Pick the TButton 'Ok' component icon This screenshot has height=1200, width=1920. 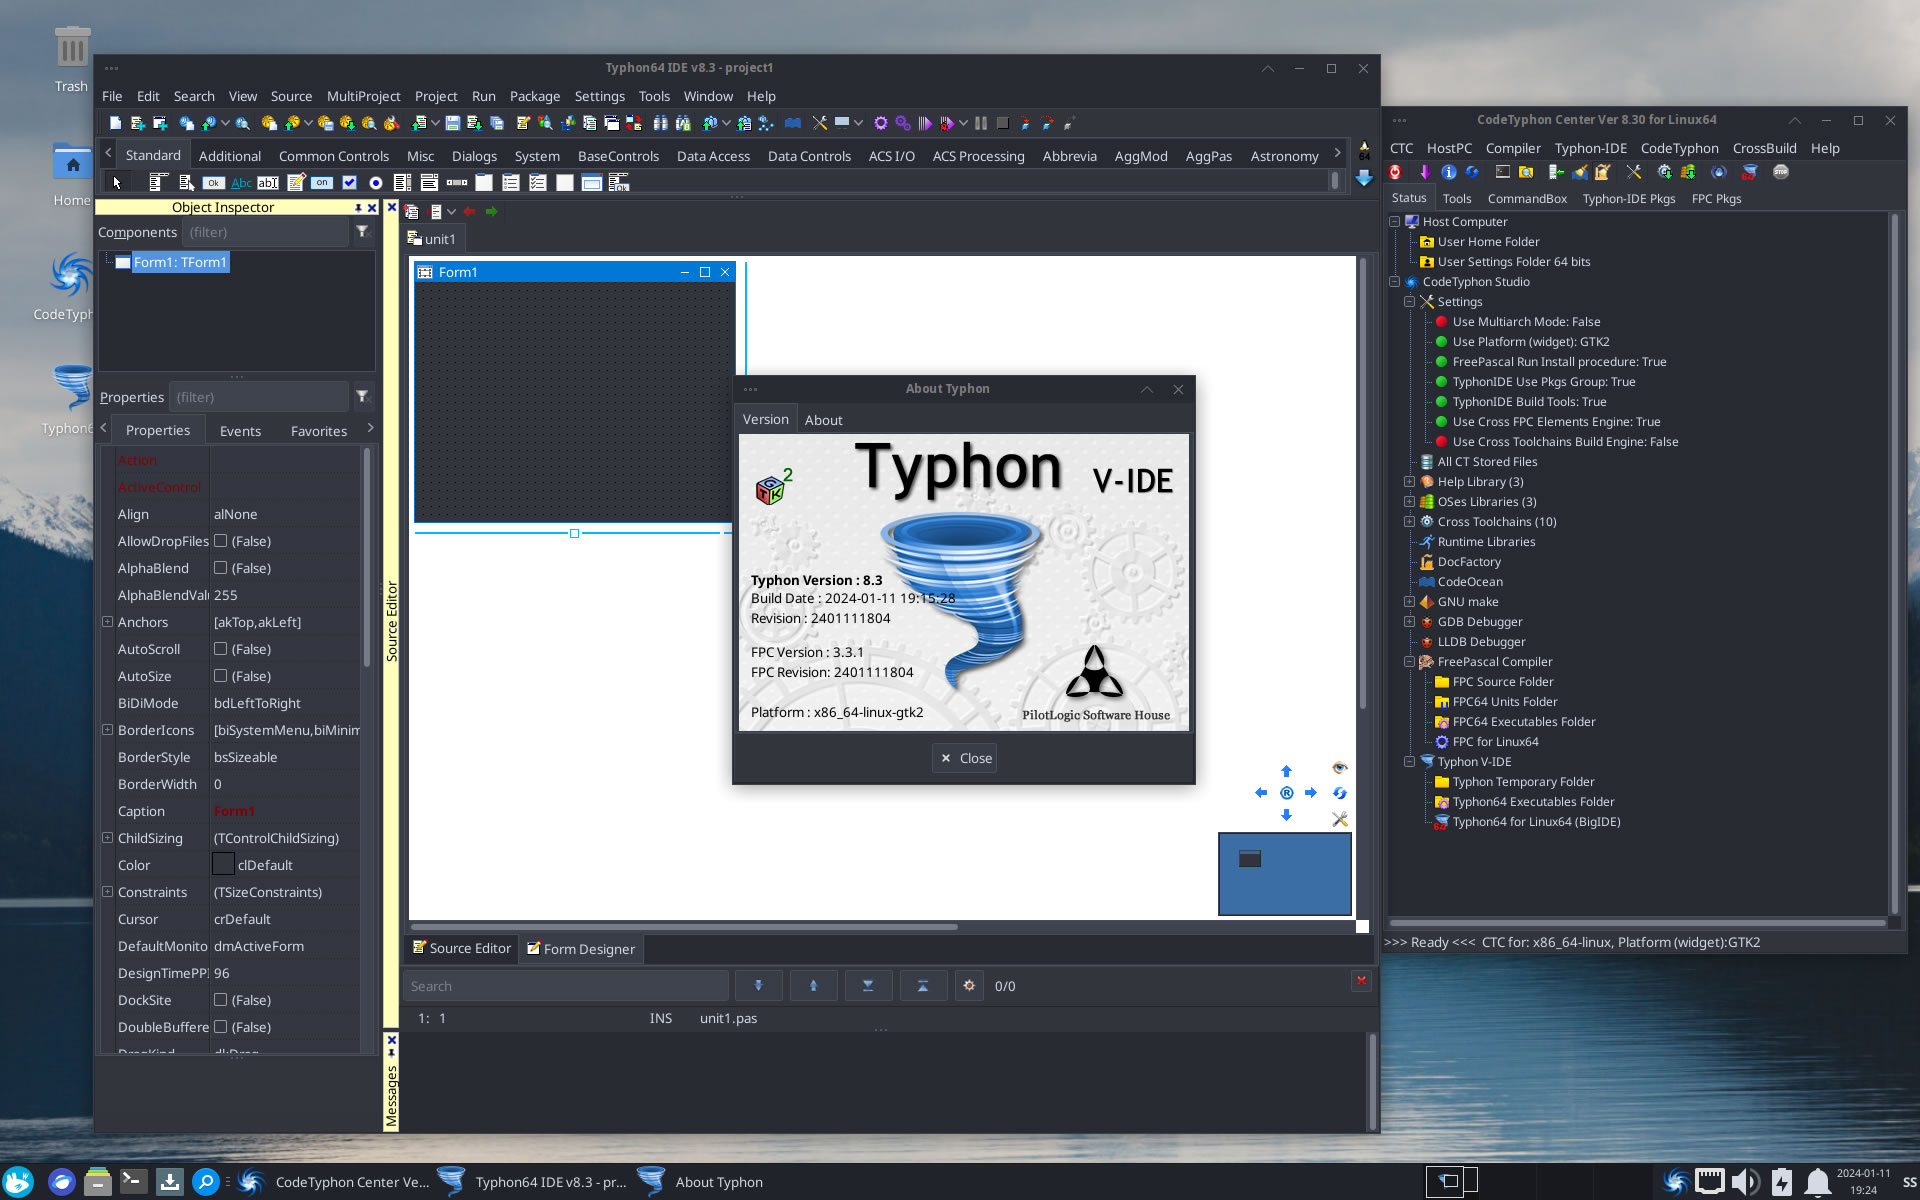[x=213, y=182]
